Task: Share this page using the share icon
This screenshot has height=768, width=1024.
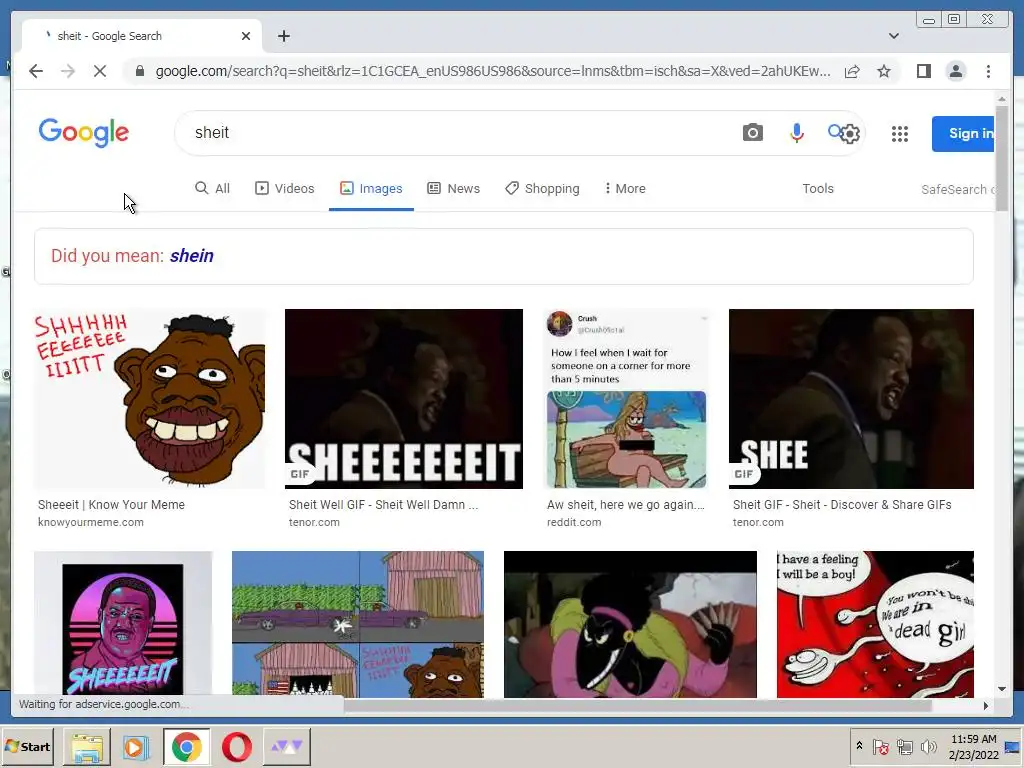Action: (852, 71)
